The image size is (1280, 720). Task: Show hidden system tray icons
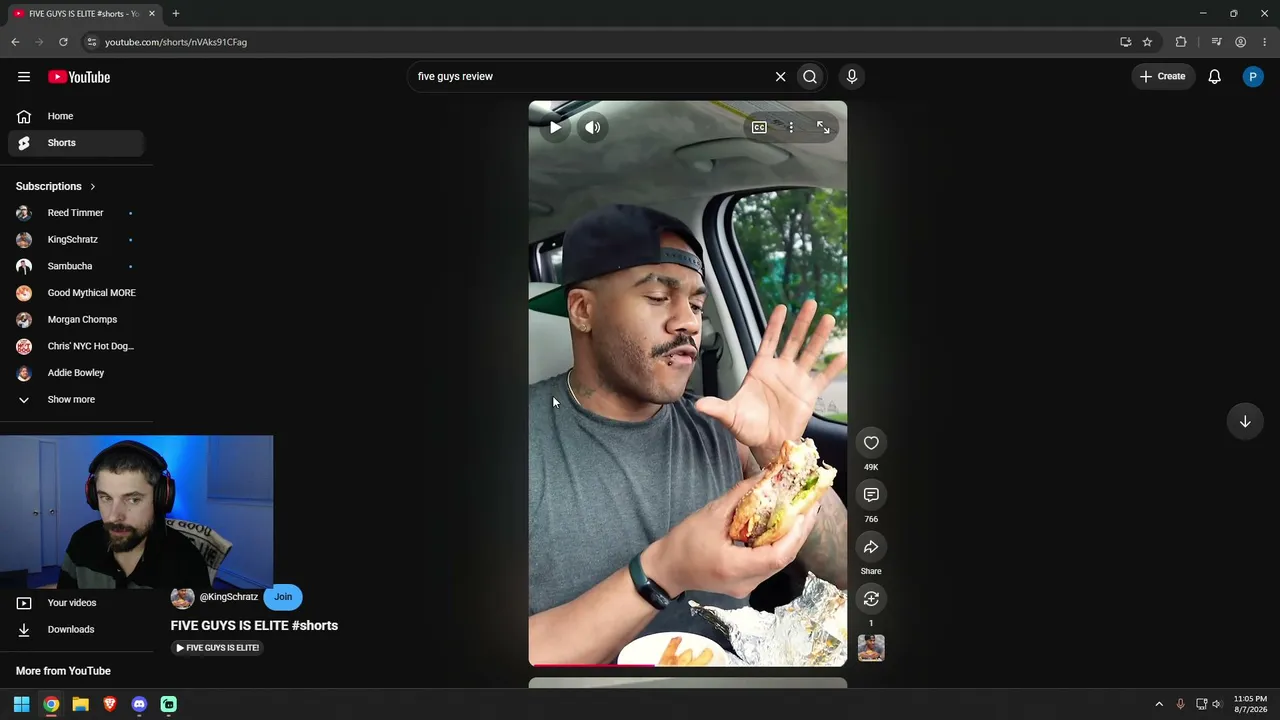click(x=1159, y=704)
